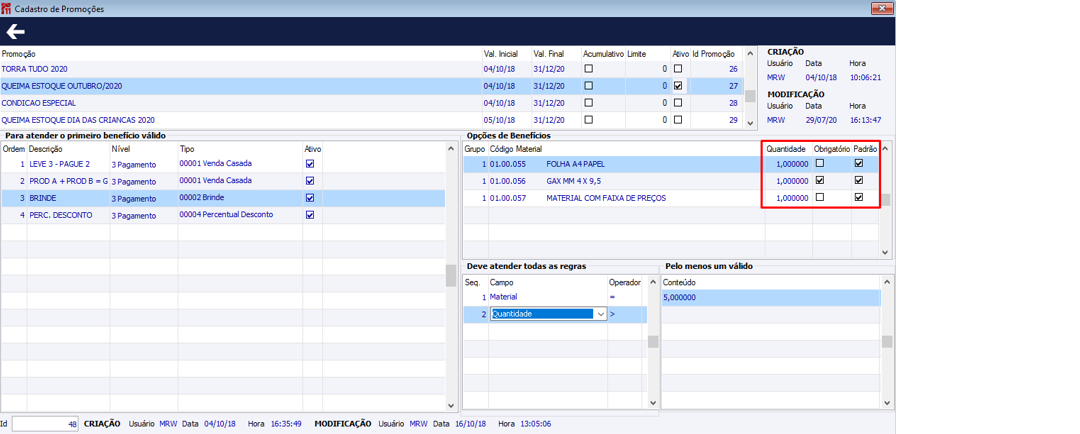
Task: Click the Código Material column header
Action: tap(516, 149)
